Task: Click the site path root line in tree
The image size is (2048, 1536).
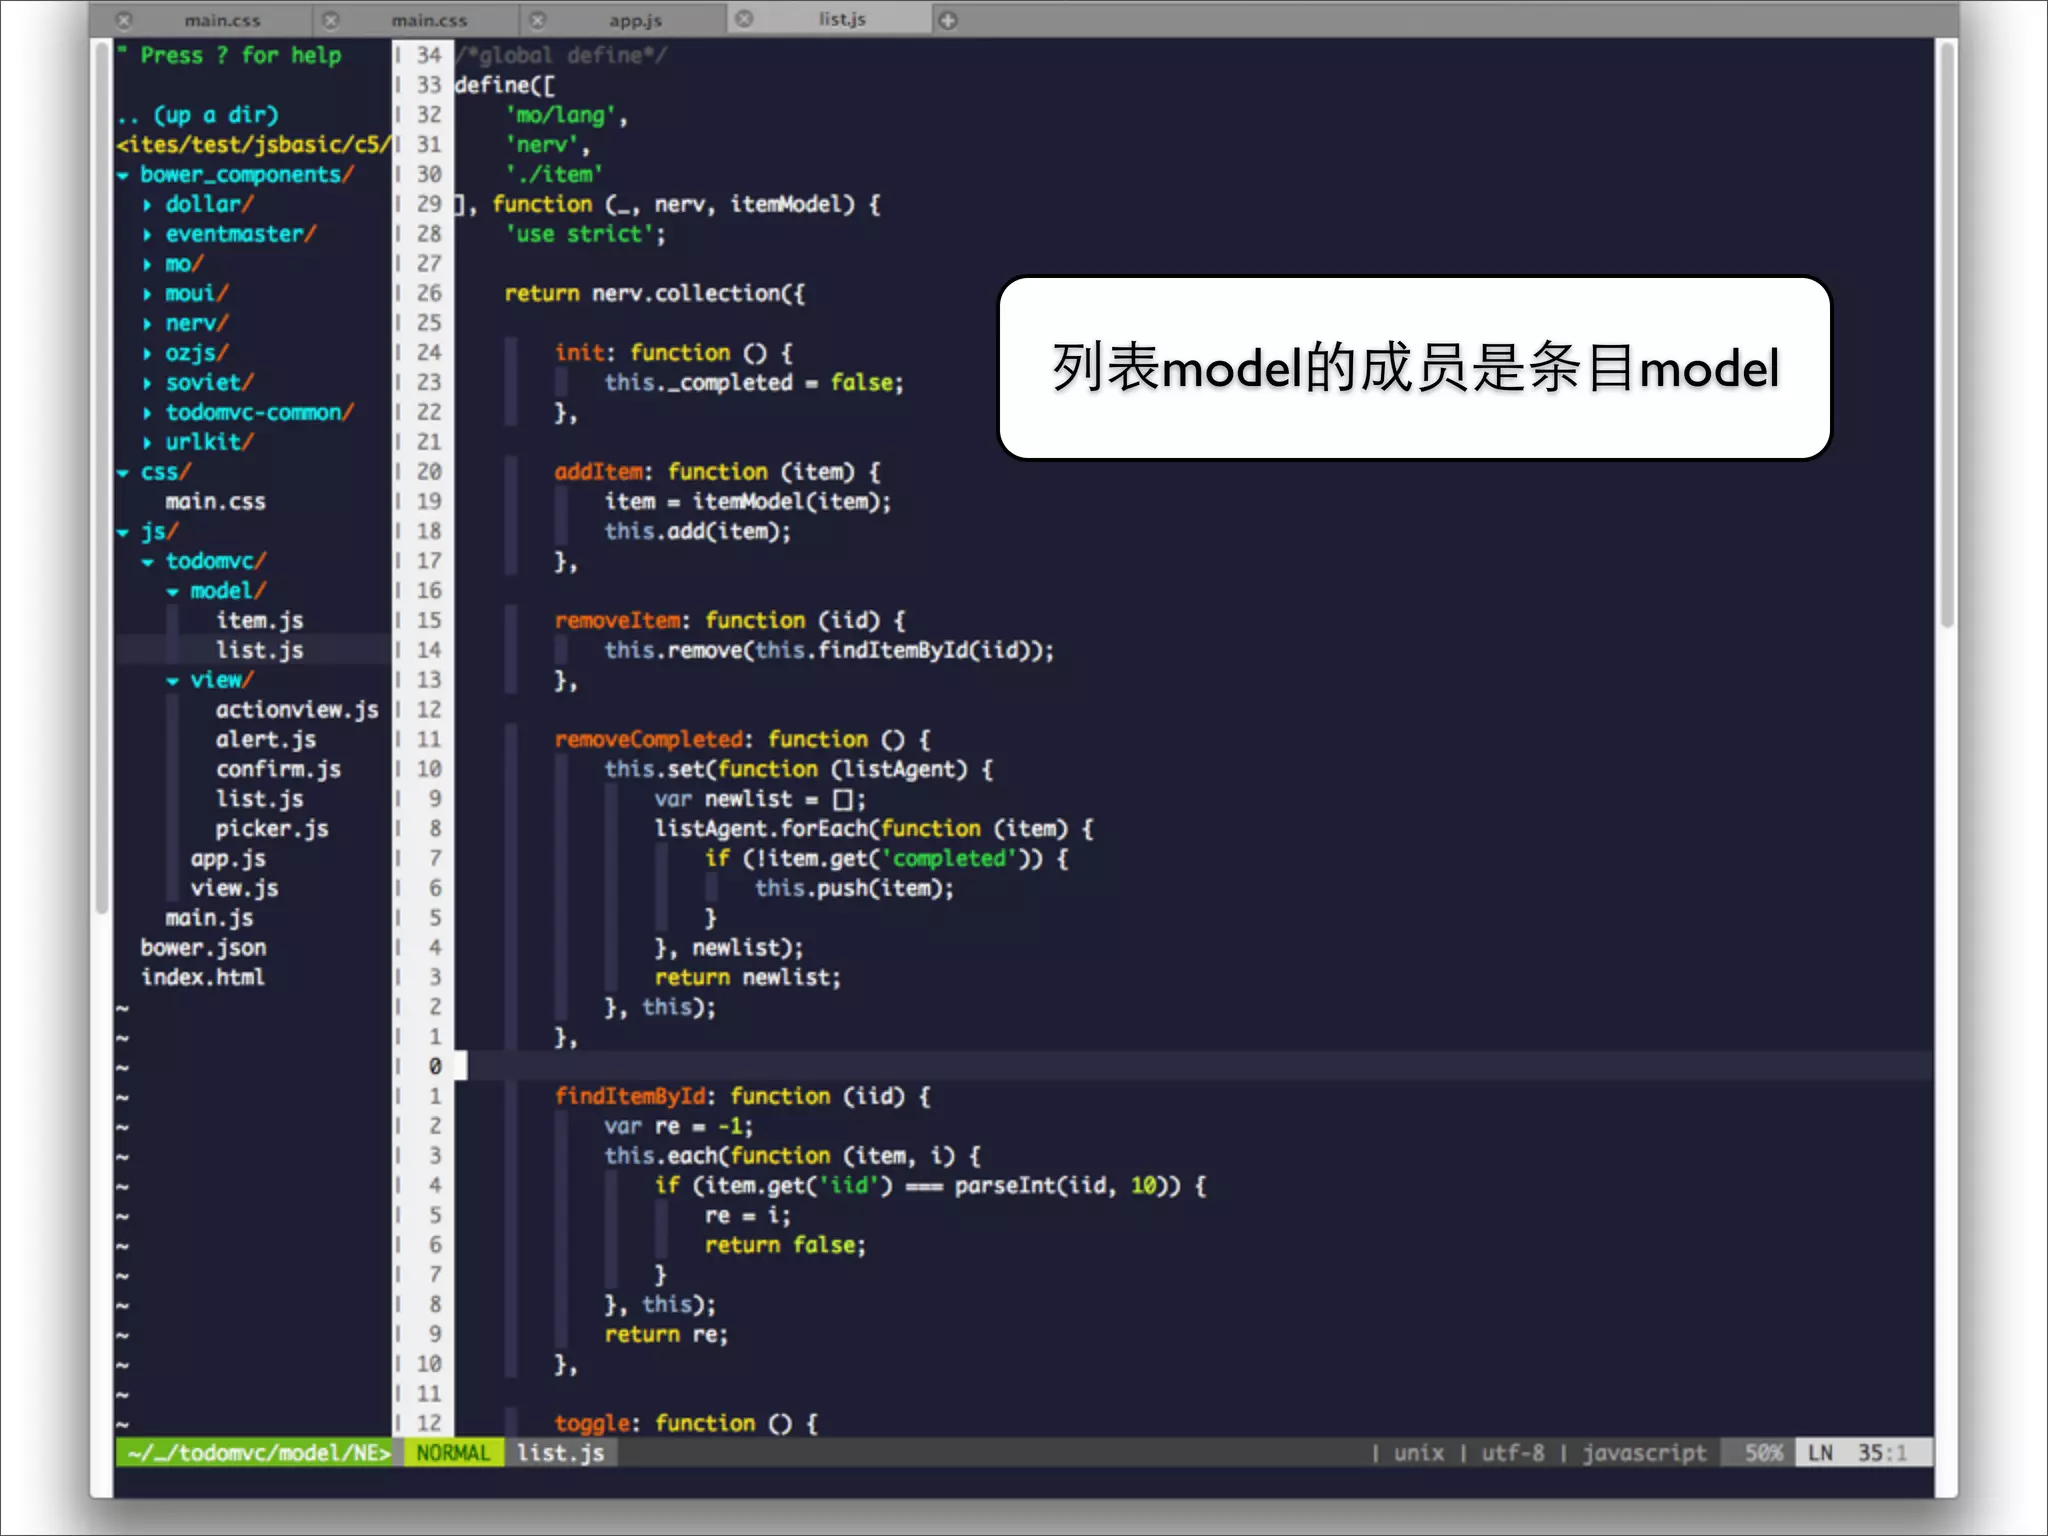Action: [253, 146]
